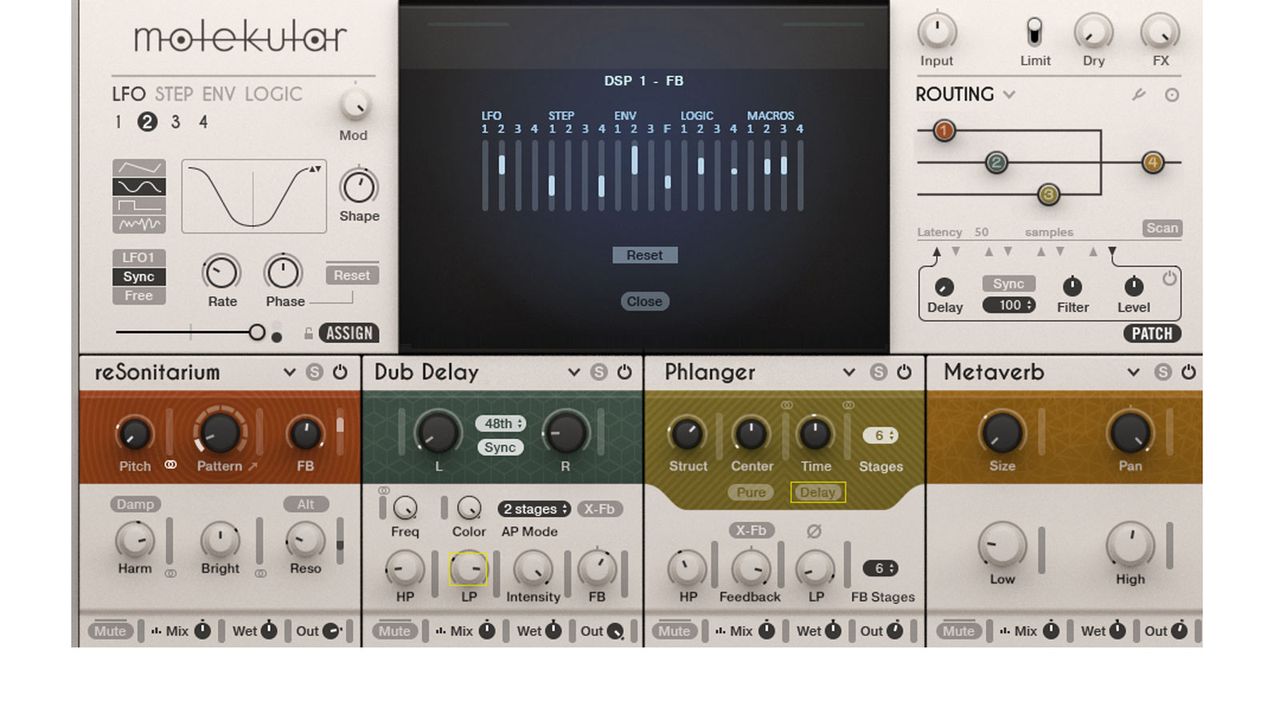Click the arrow icon next to Pattern
Screen dimensions: 1280x720
252,466
